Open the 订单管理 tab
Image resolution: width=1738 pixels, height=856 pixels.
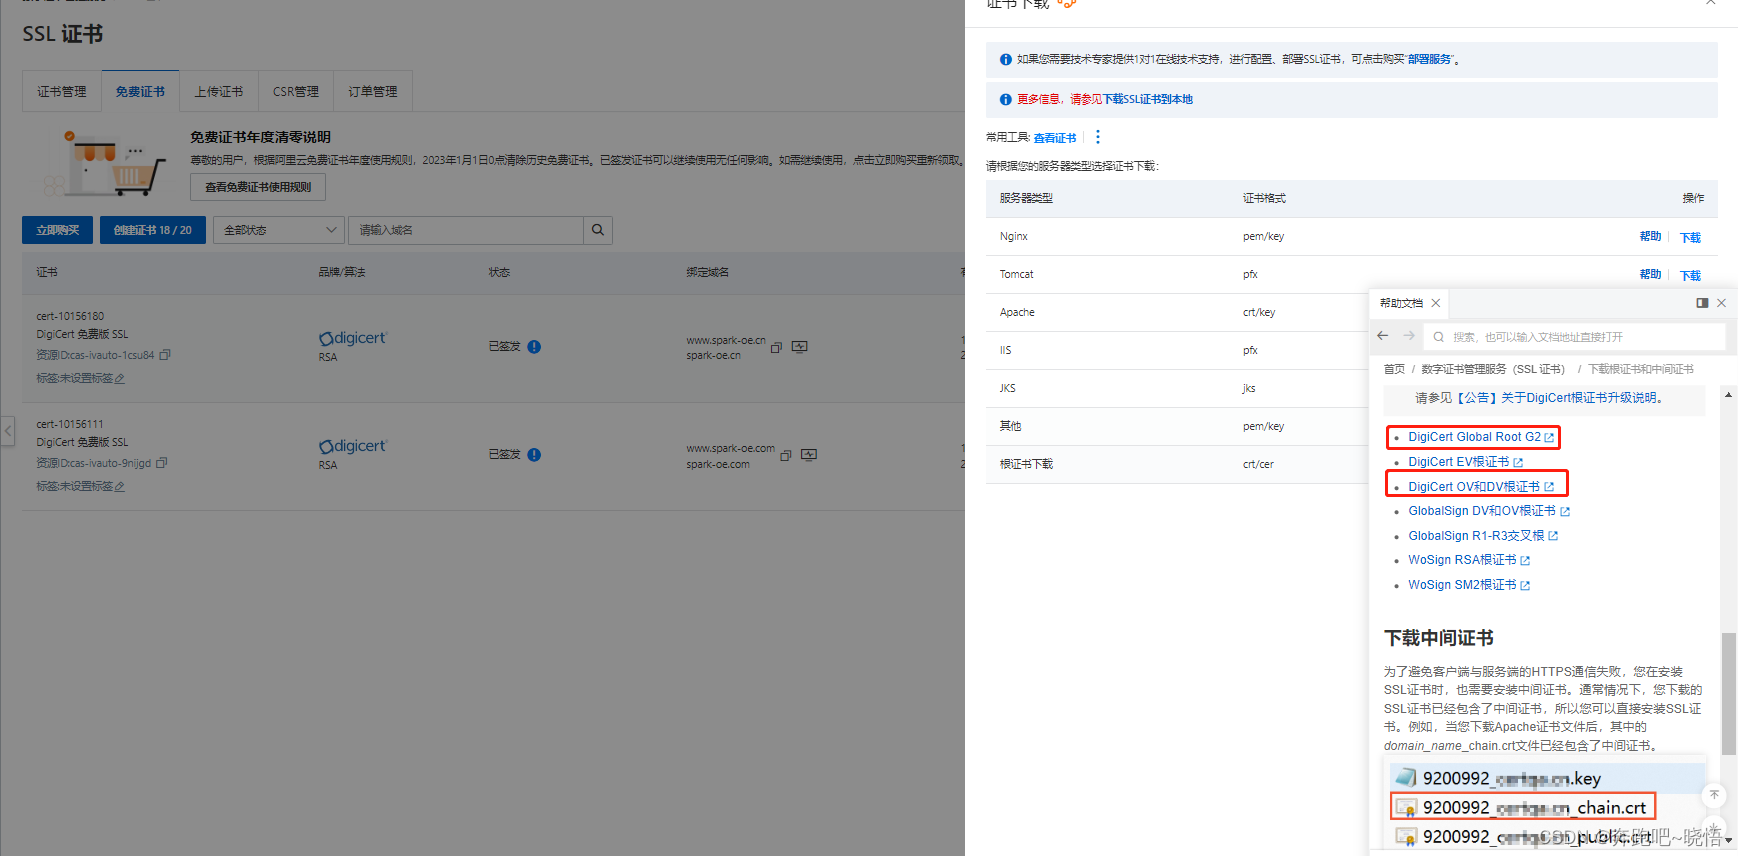pos(373,91)
